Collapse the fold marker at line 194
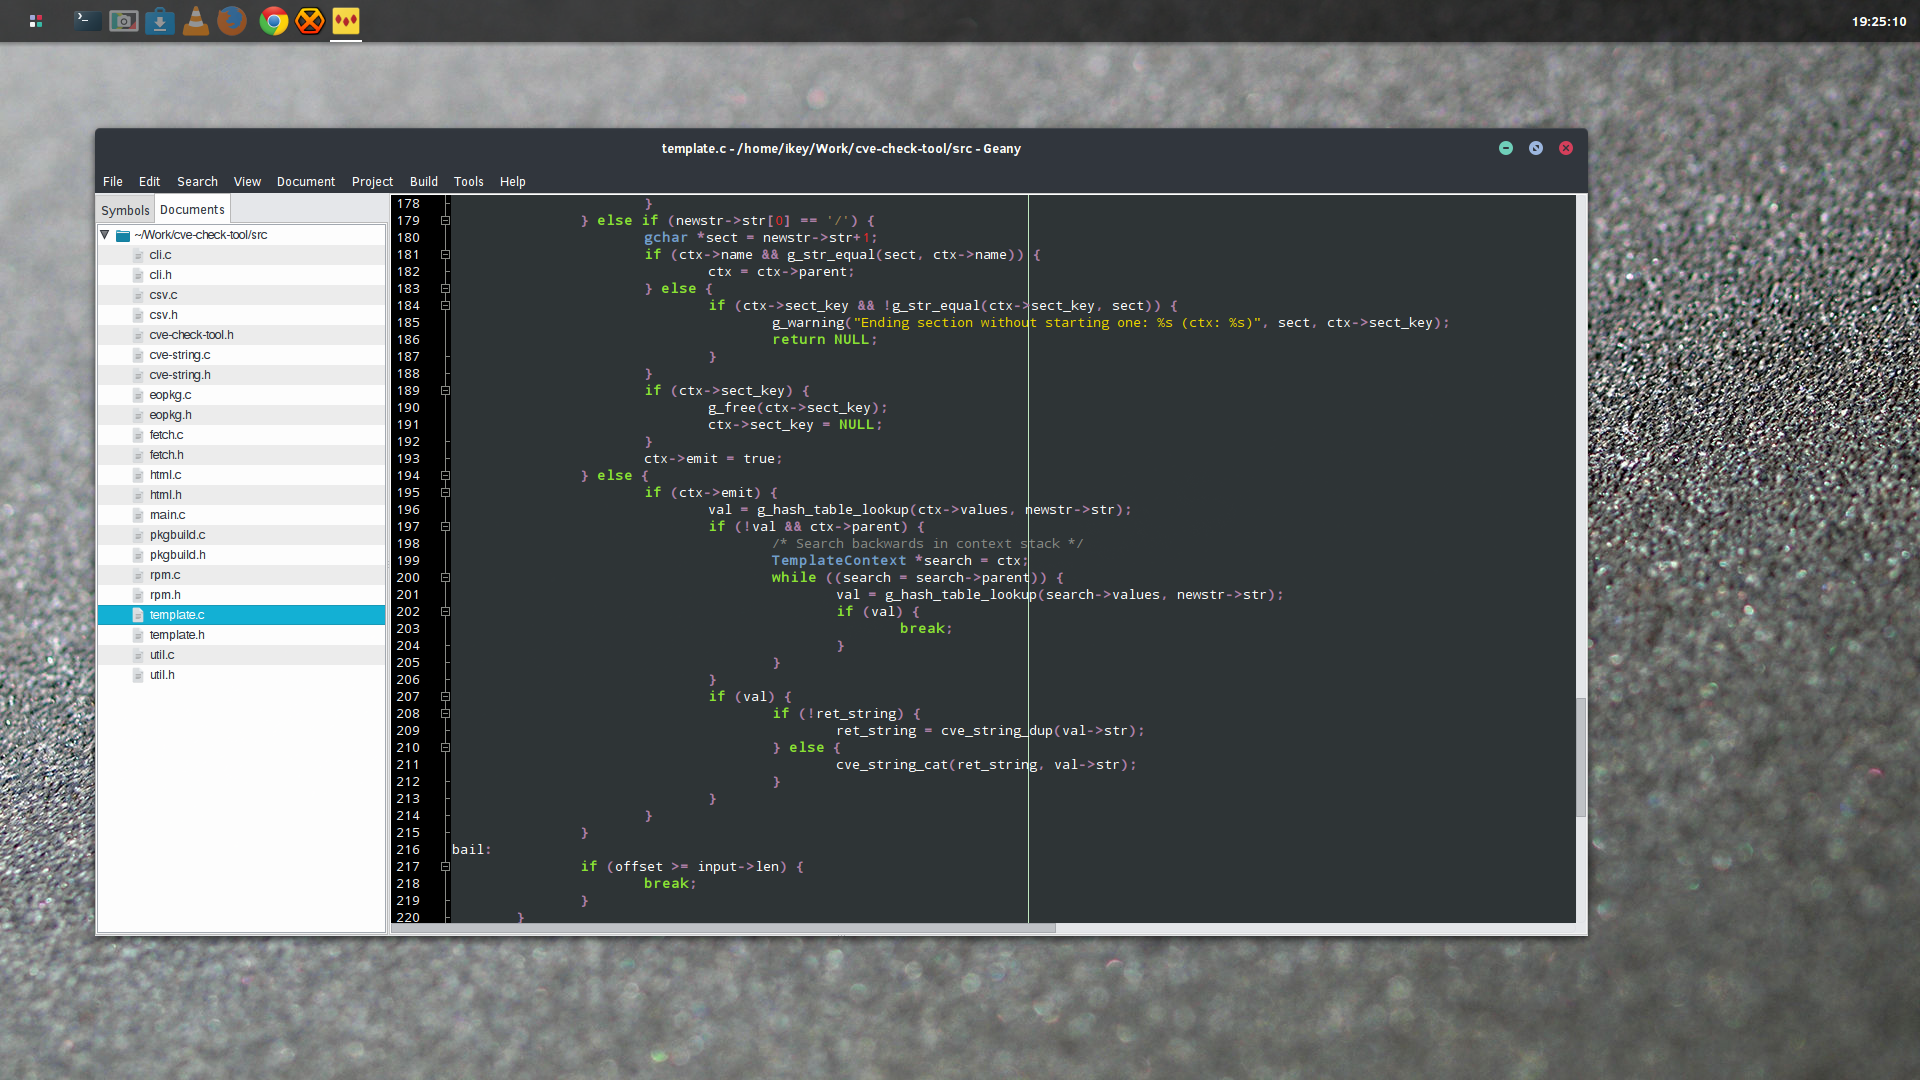 445,476
